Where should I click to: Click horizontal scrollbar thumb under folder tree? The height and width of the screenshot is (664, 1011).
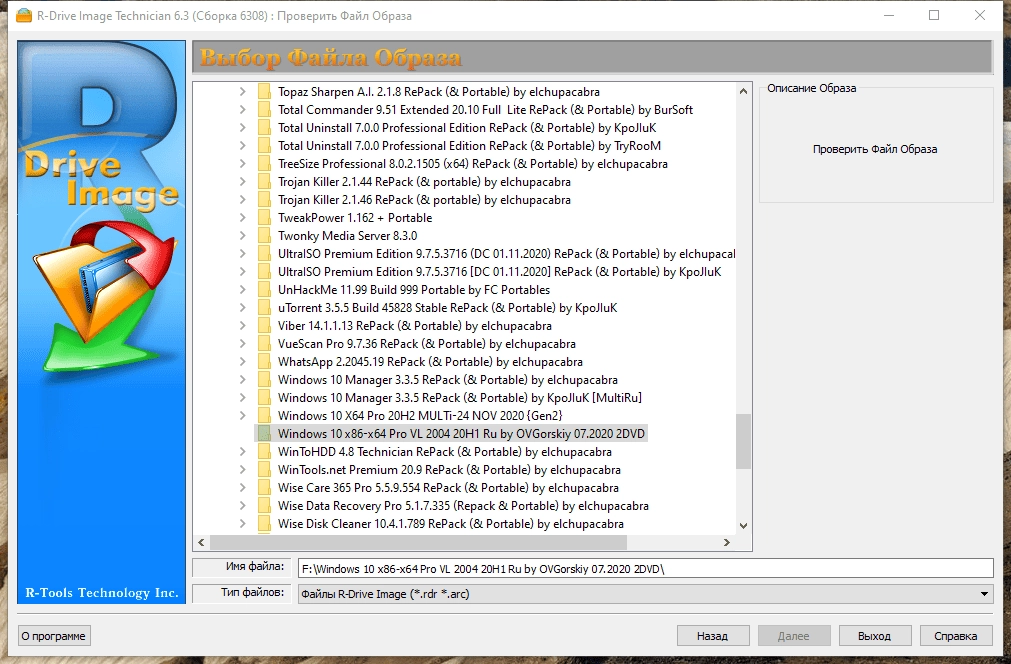tap(418, 543)
